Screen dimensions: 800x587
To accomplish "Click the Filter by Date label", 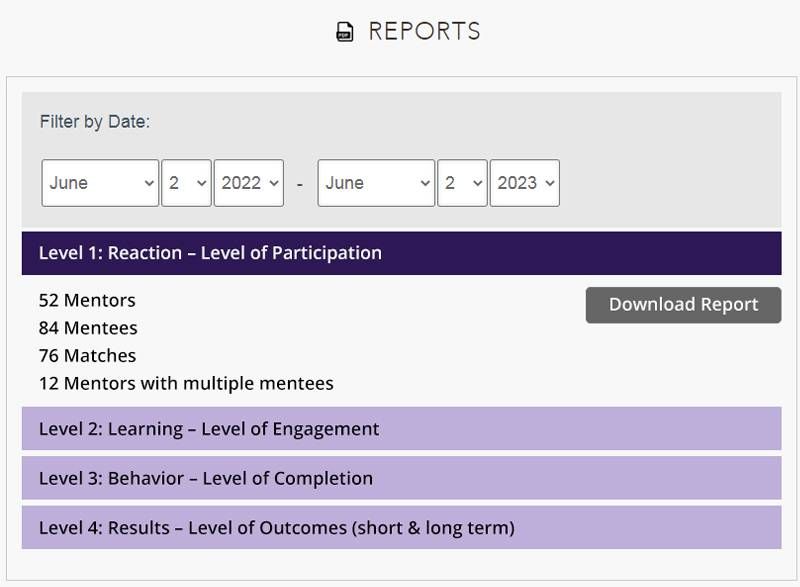I will pyautogui.click(x=94, y=122).
